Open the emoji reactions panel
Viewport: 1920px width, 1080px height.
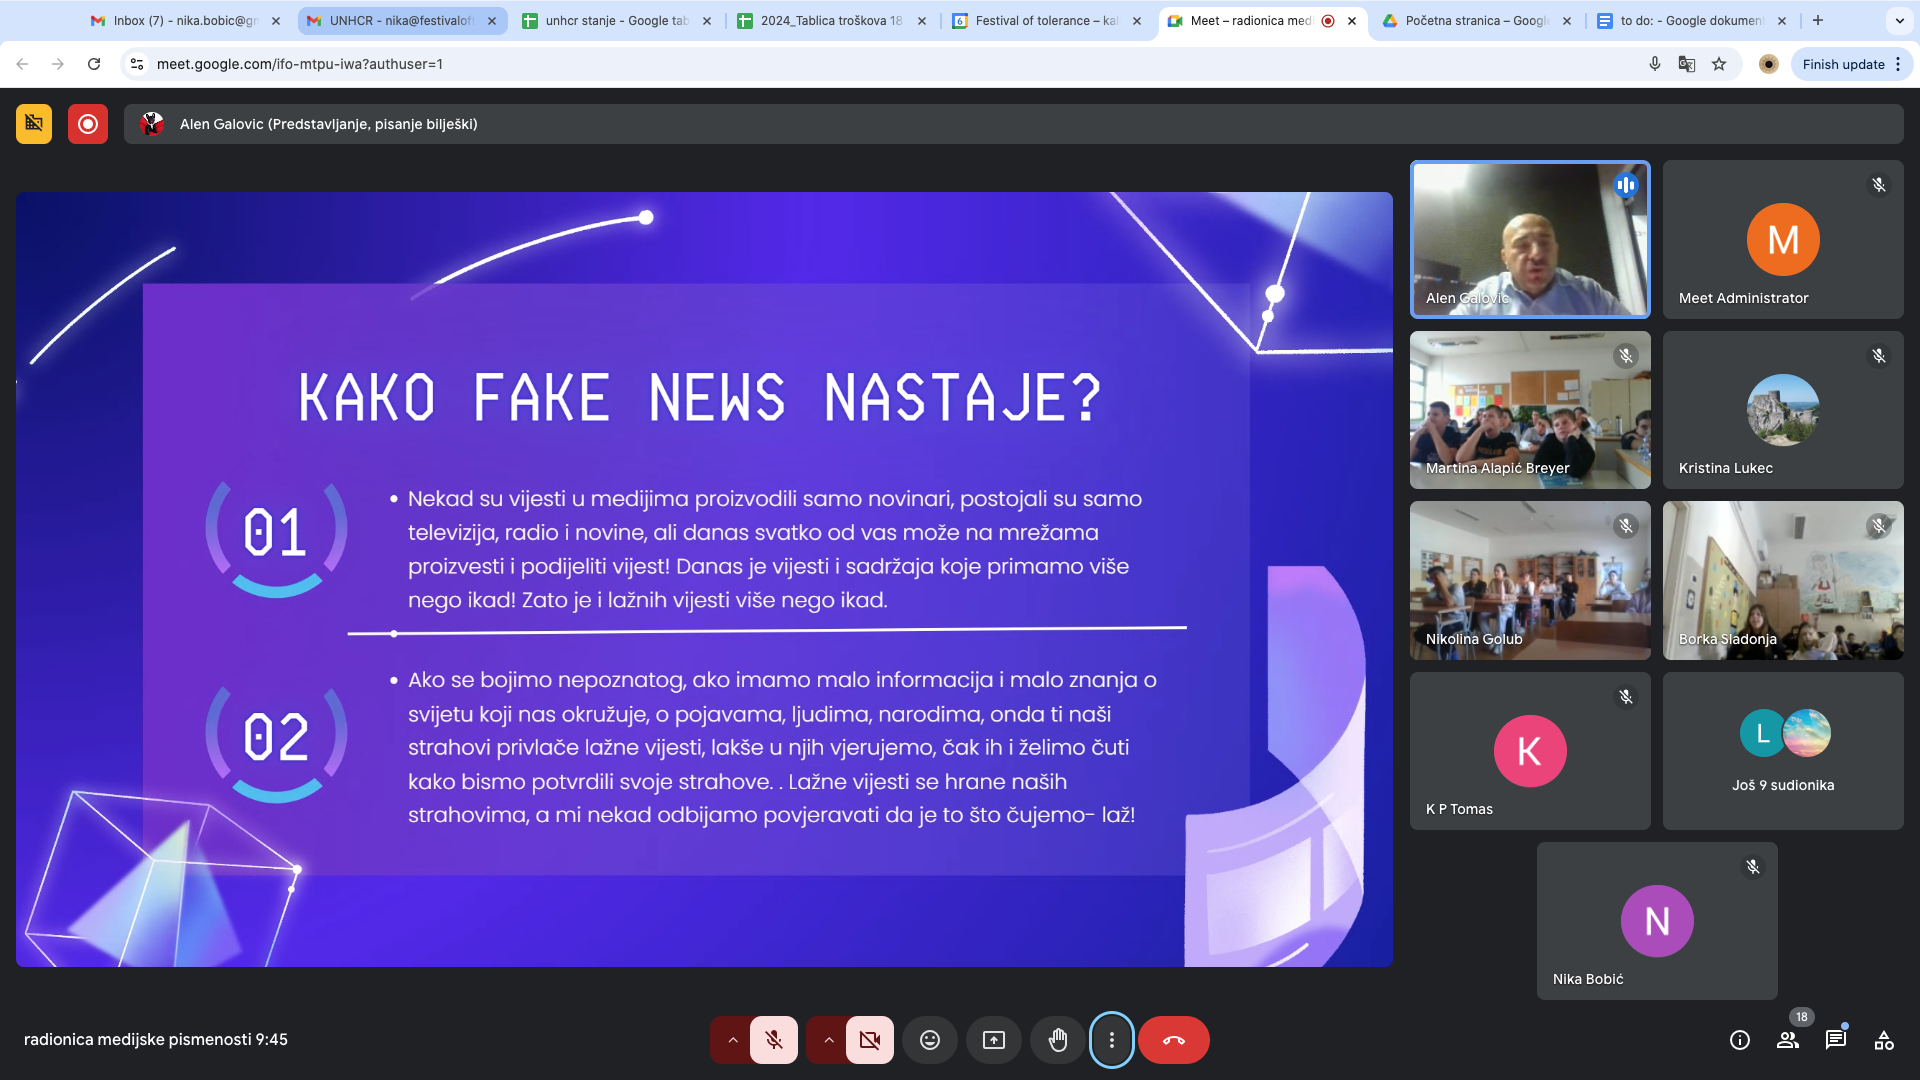929,1040
